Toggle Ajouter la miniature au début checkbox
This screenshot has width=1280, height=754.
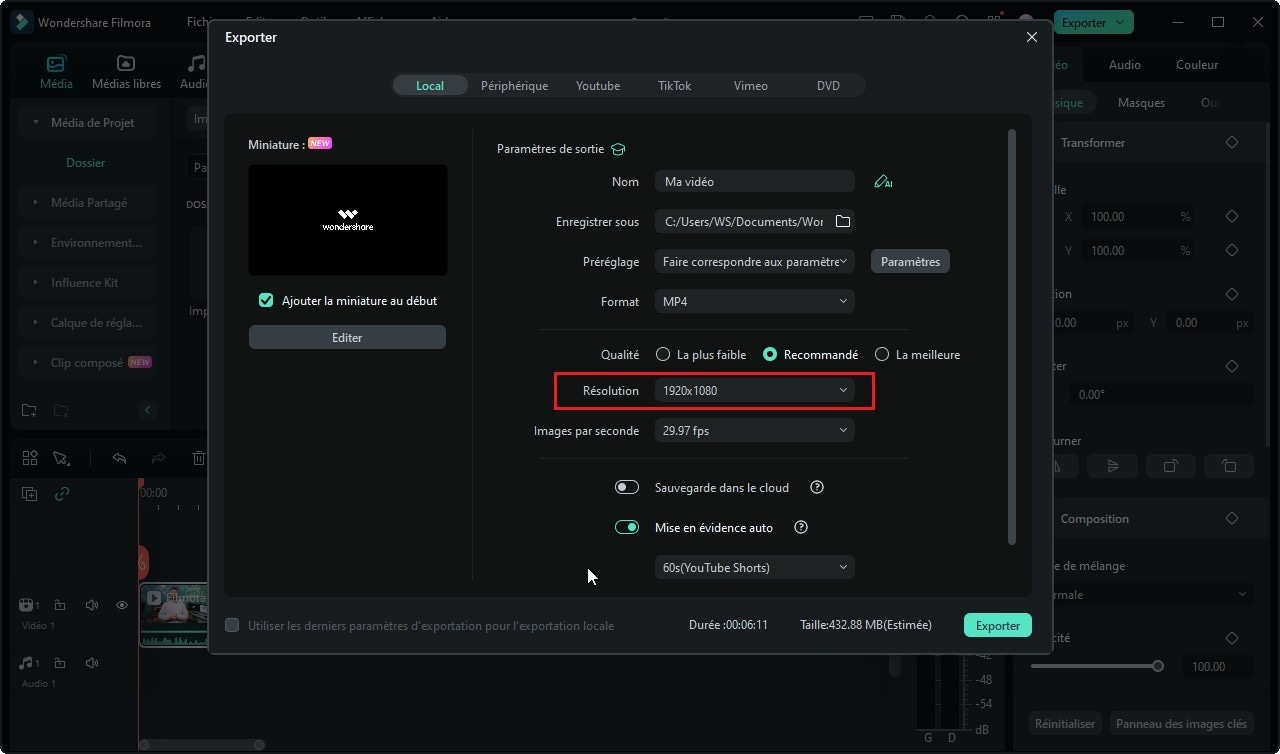coord(266,300)
